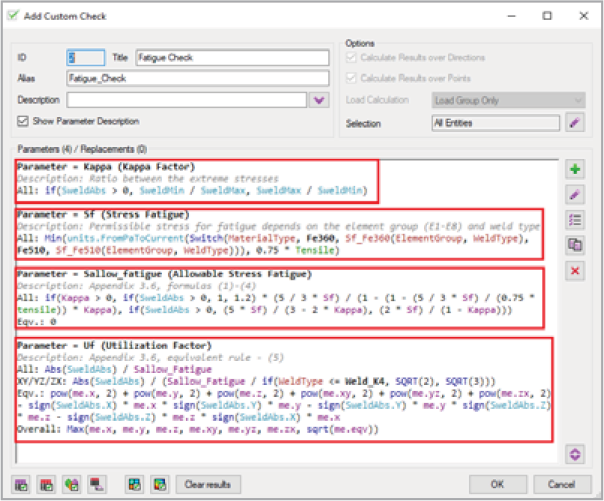Image resolution: width=604 pixels, height=501 pixels.
Task: Delete parameter with the red X icon
Action: (575, 271)
